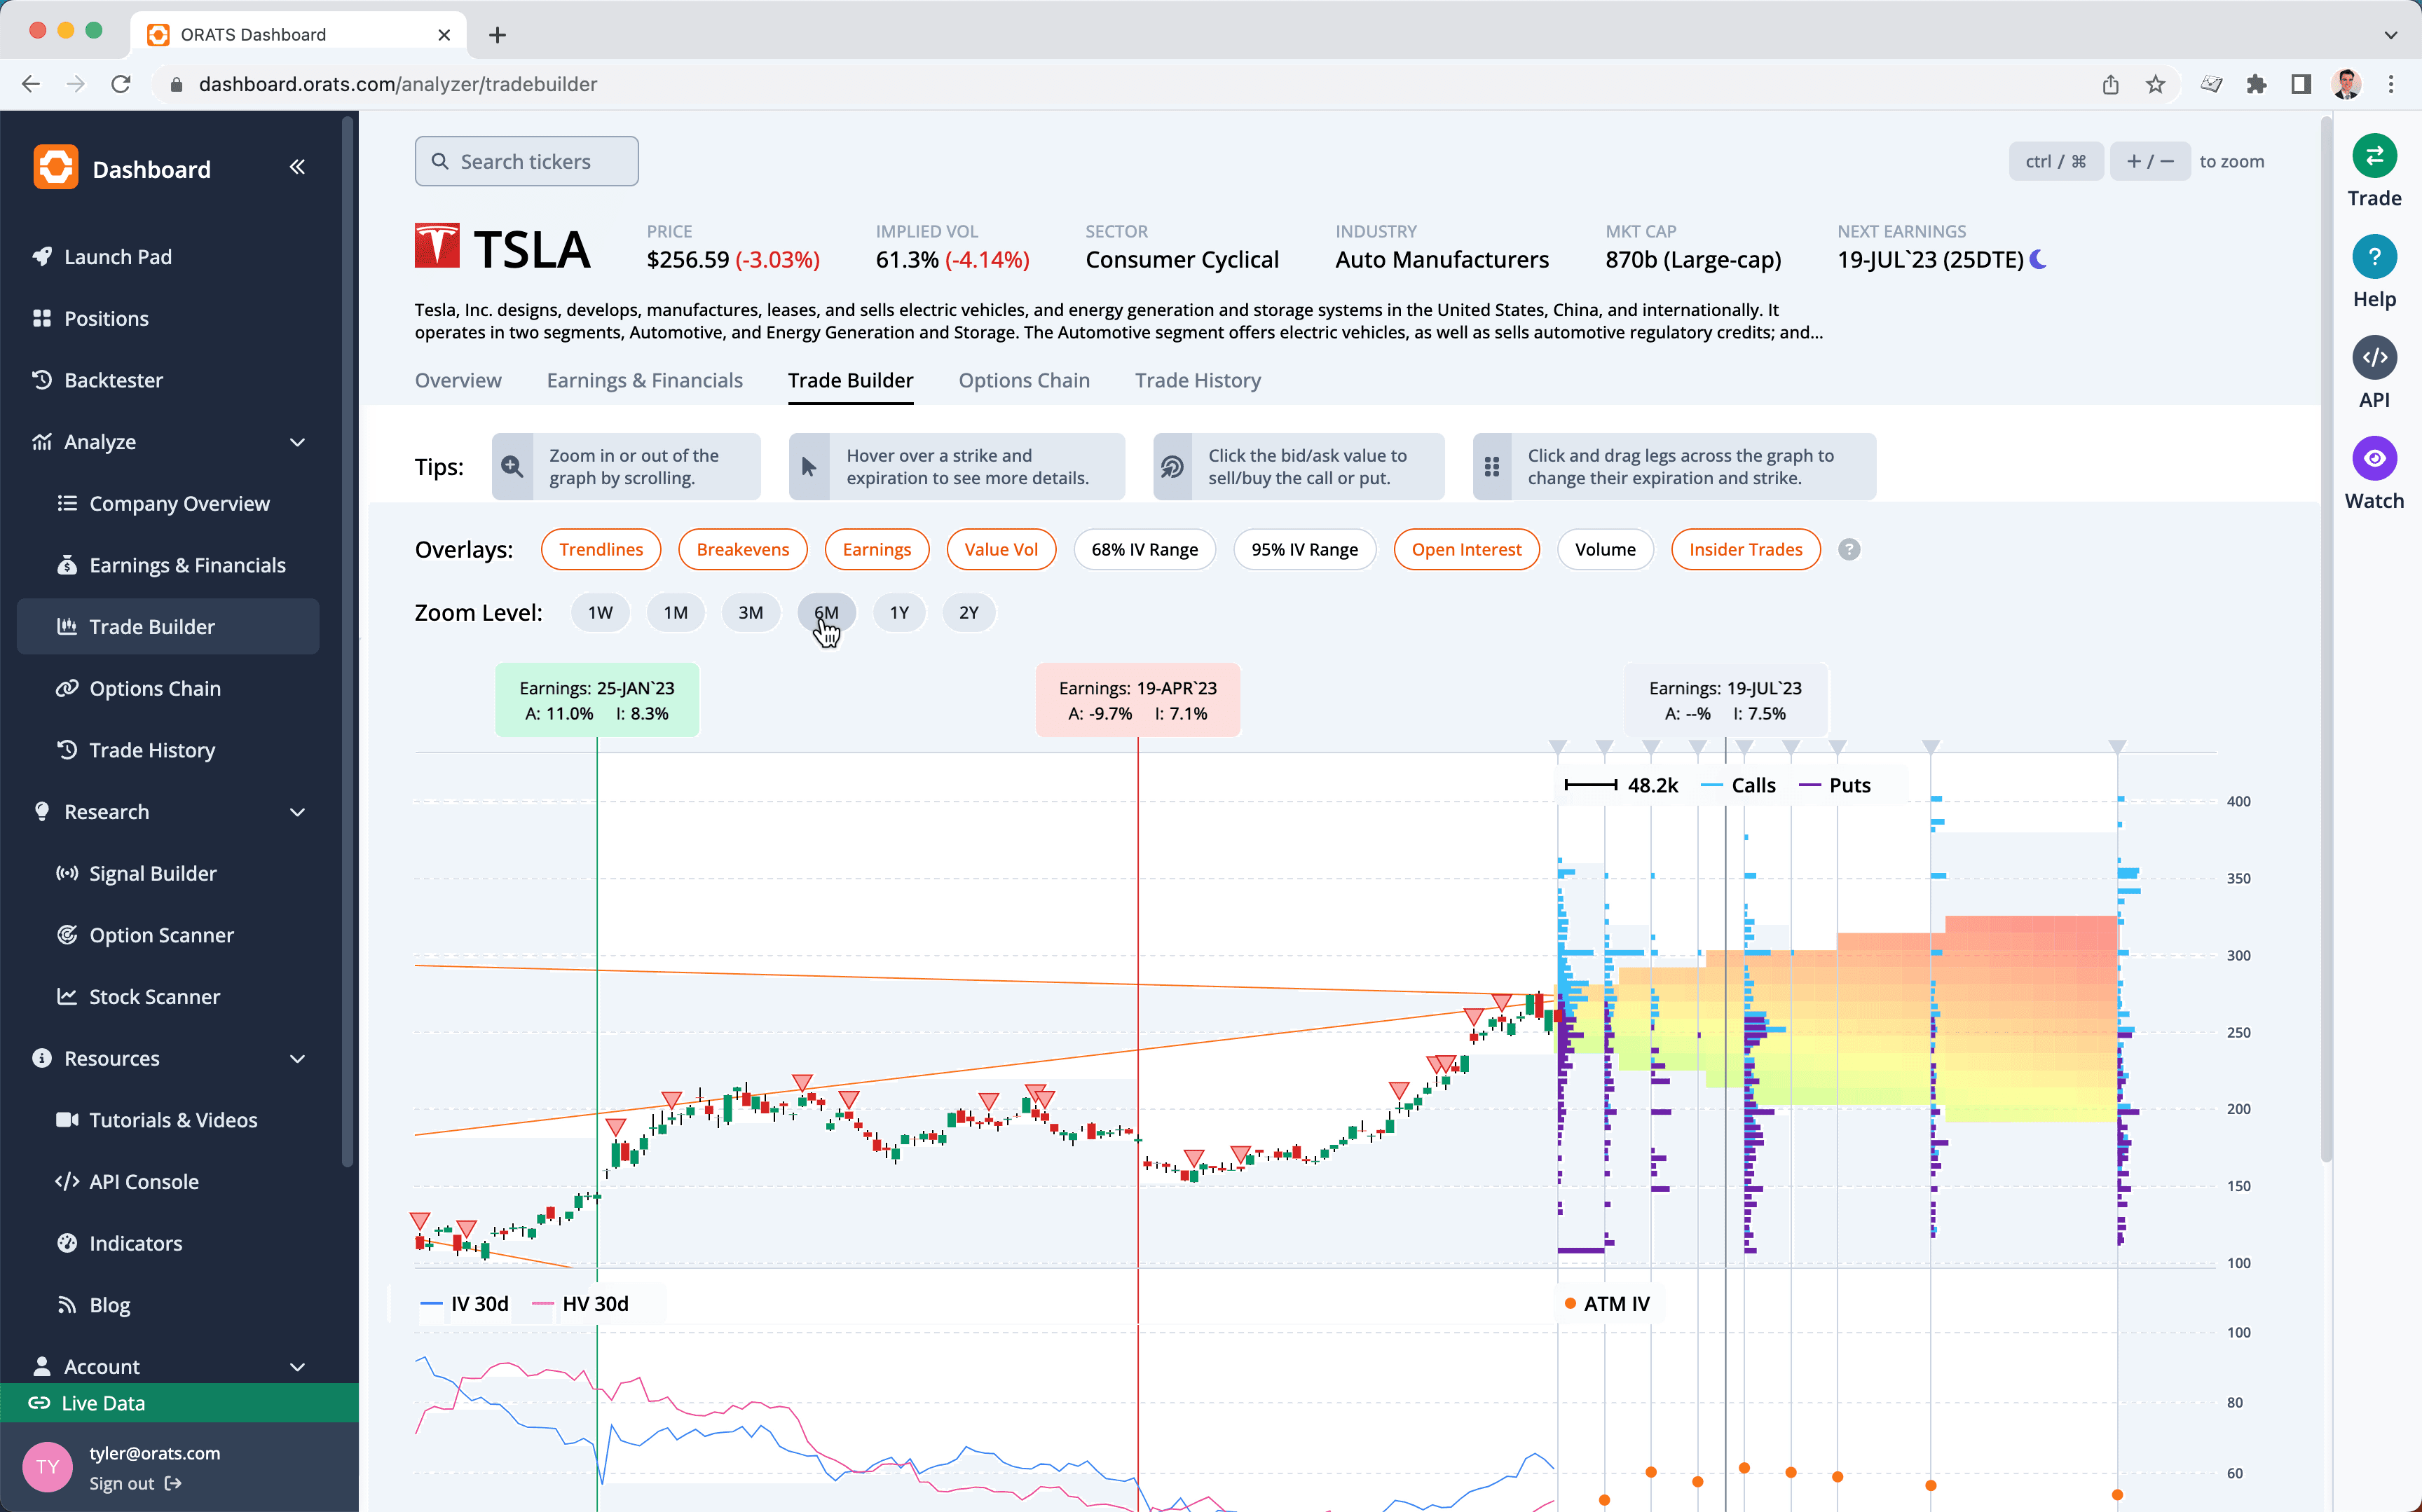Click the green Trade icon button
The width and height of the screenshot is (2422, 1512).
(x=2374, y=156)
